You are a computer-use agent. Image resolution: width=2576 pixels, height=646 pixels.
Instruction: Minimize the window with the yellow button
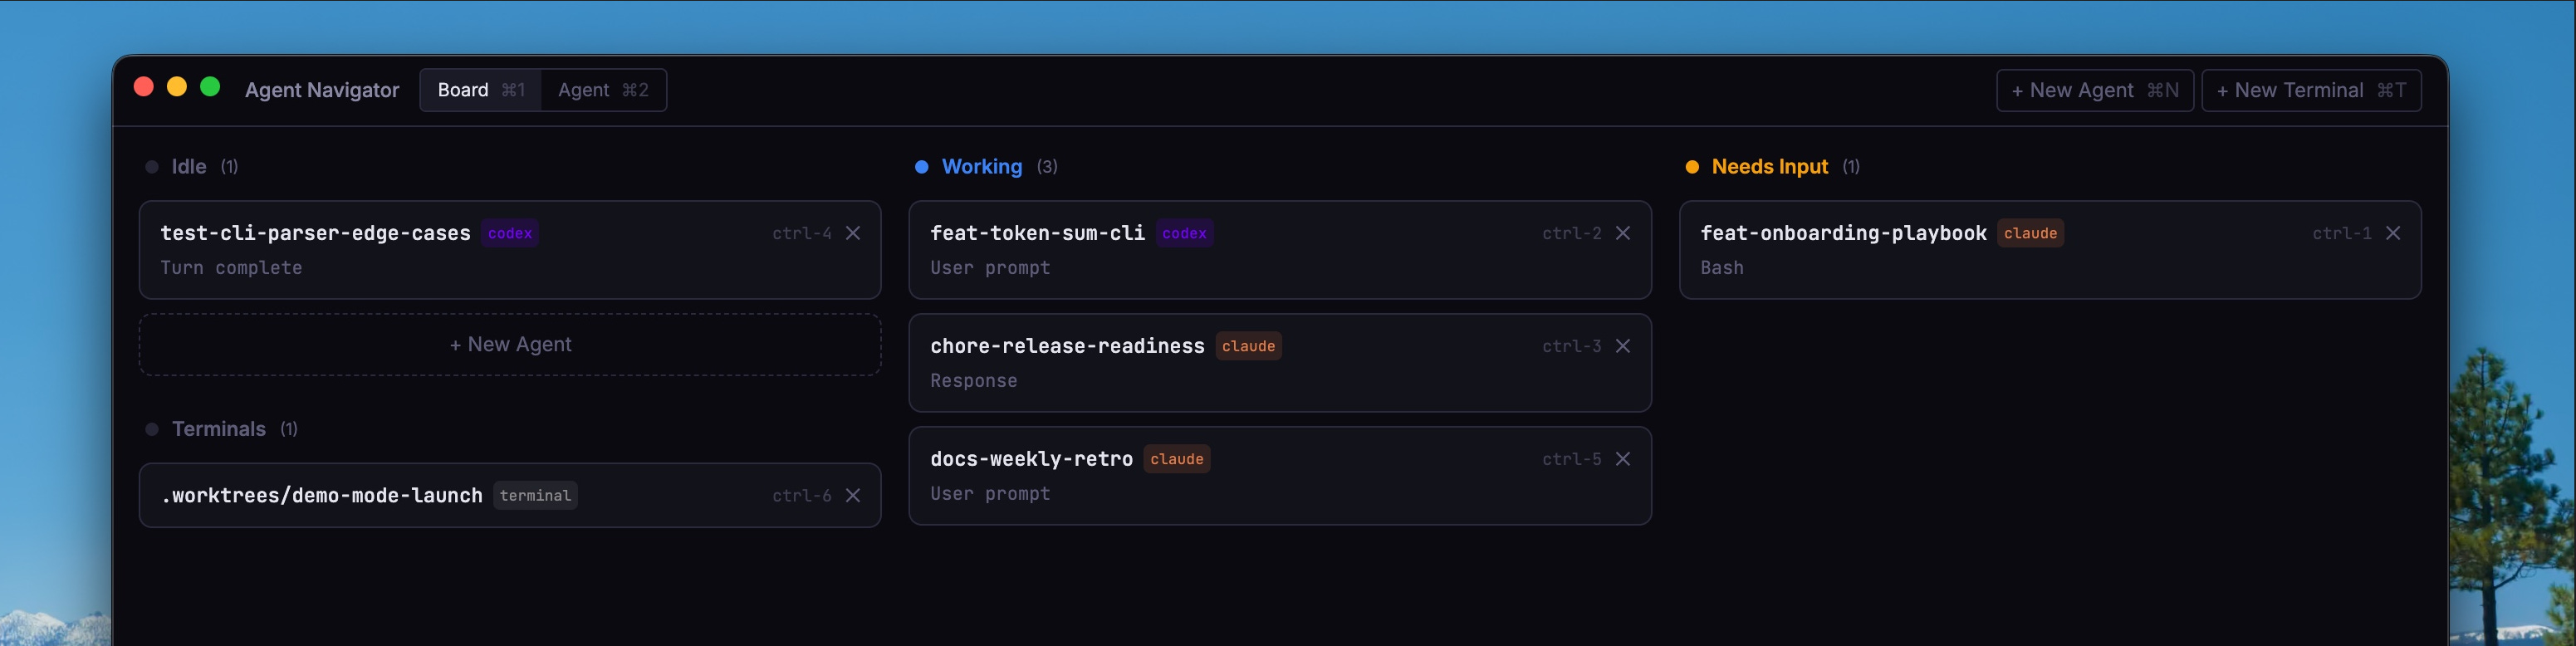pyautogui.click(x=177, y=87)
